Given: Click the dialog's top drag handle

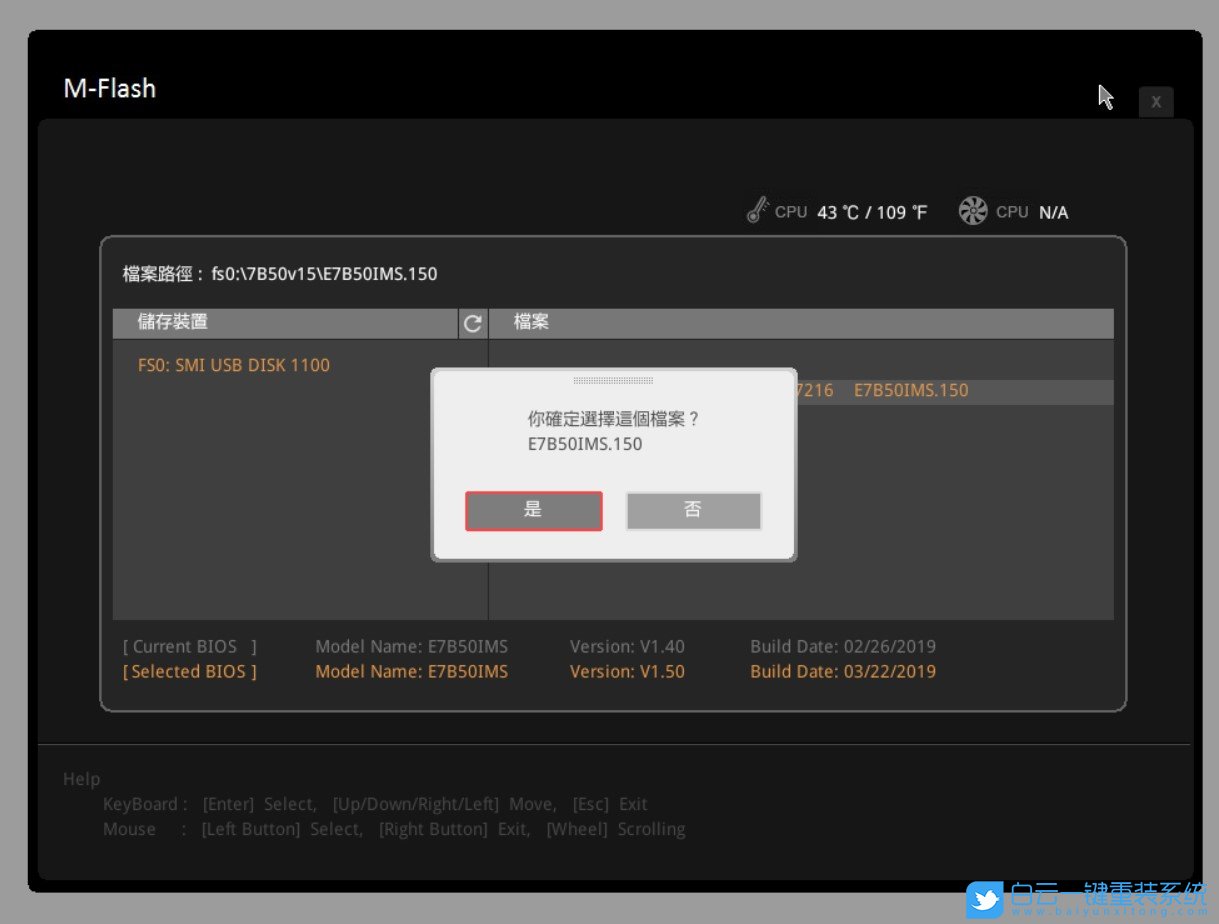Looking at the screenshot, I should (x=613, y=381).
